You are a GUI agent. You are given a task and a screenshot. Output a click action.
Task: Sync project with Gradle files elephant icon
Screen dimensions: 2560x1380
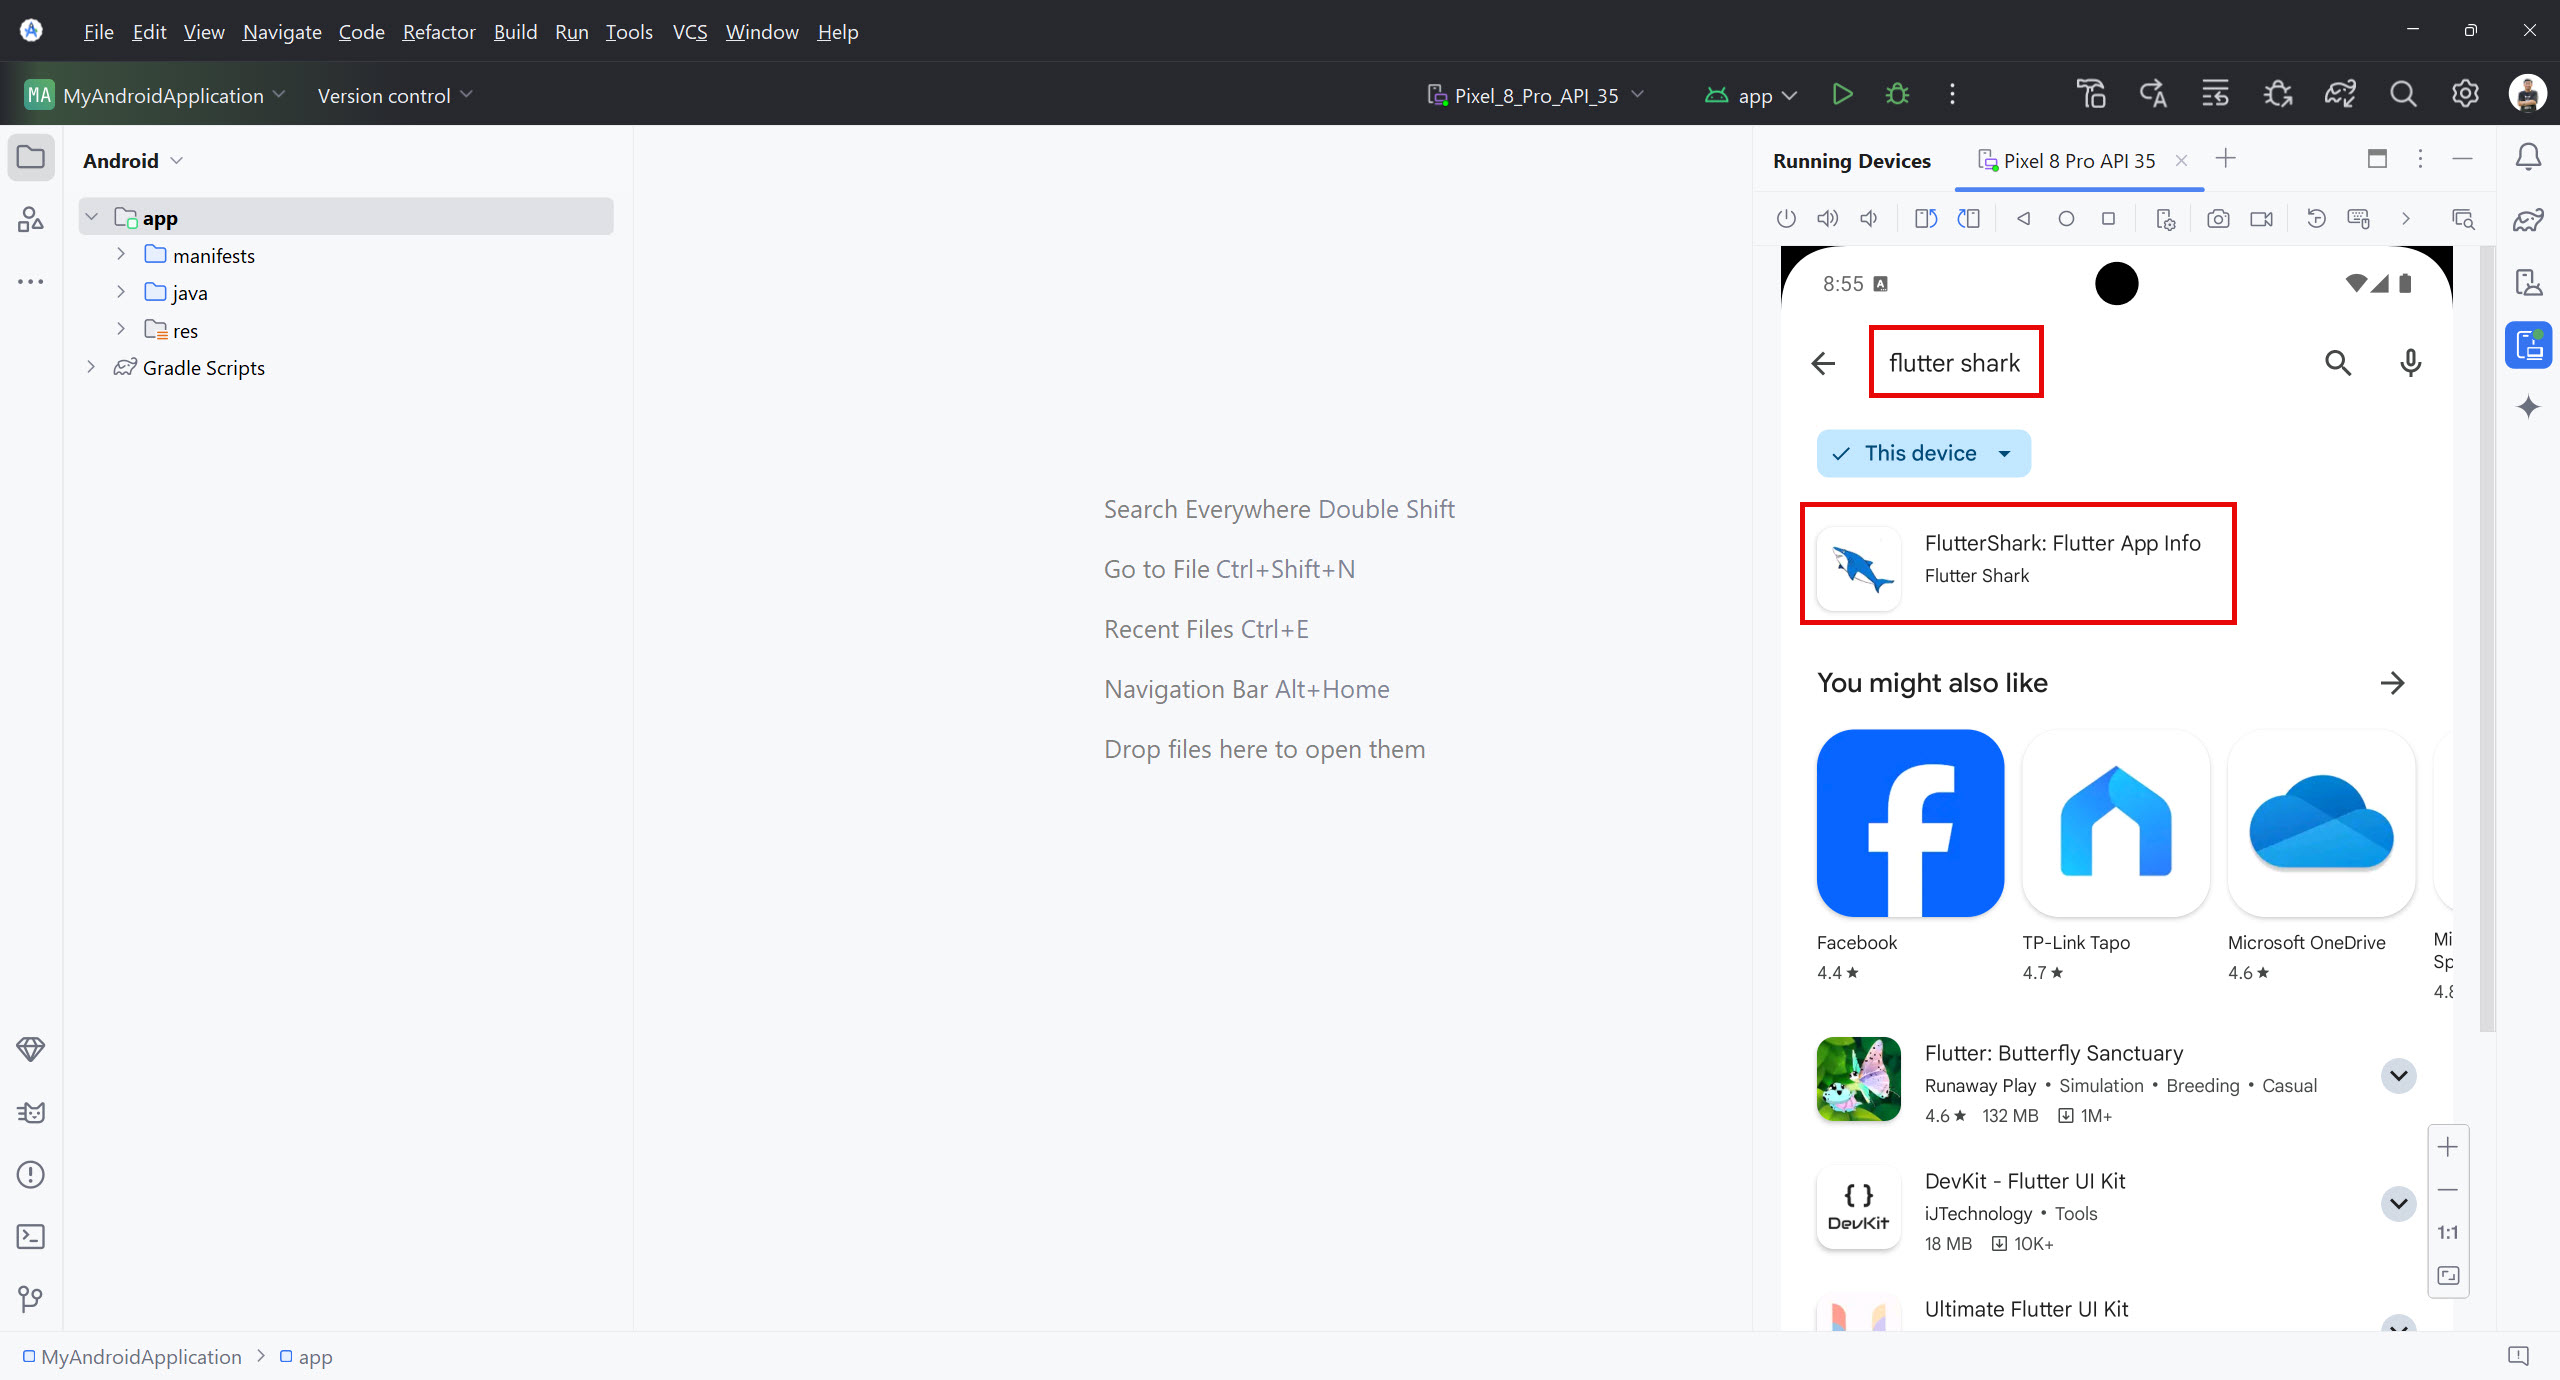pos(2340,94)
